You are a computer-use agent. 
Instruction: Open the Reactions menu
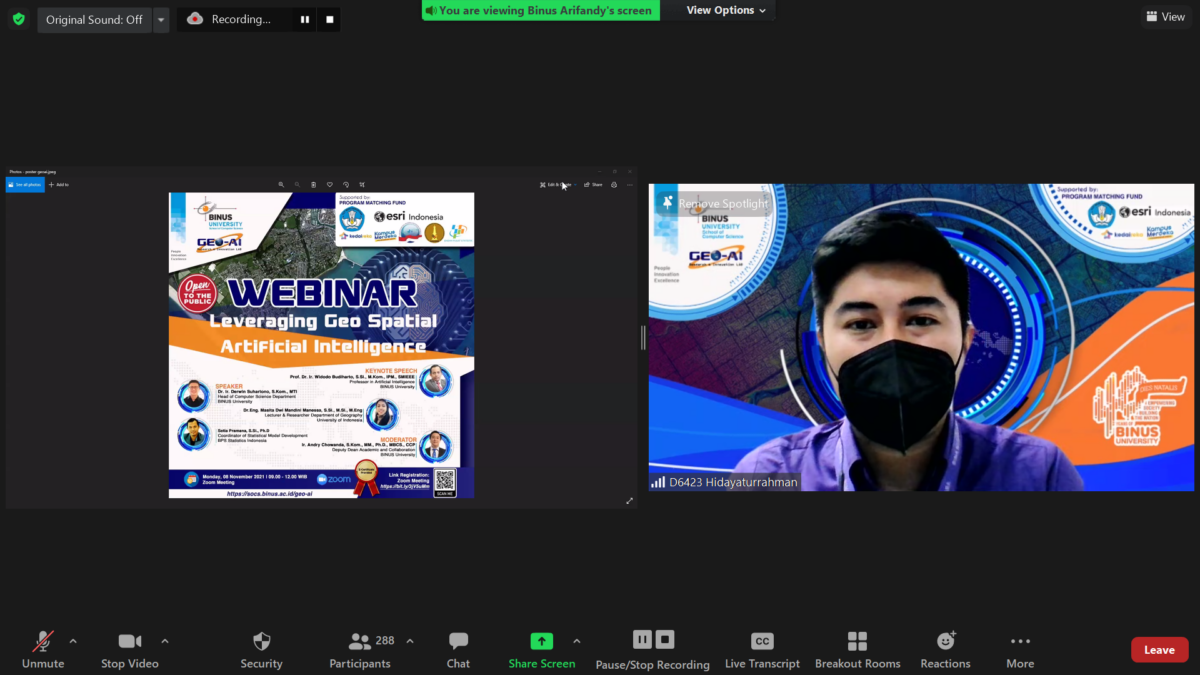(945, 650)
